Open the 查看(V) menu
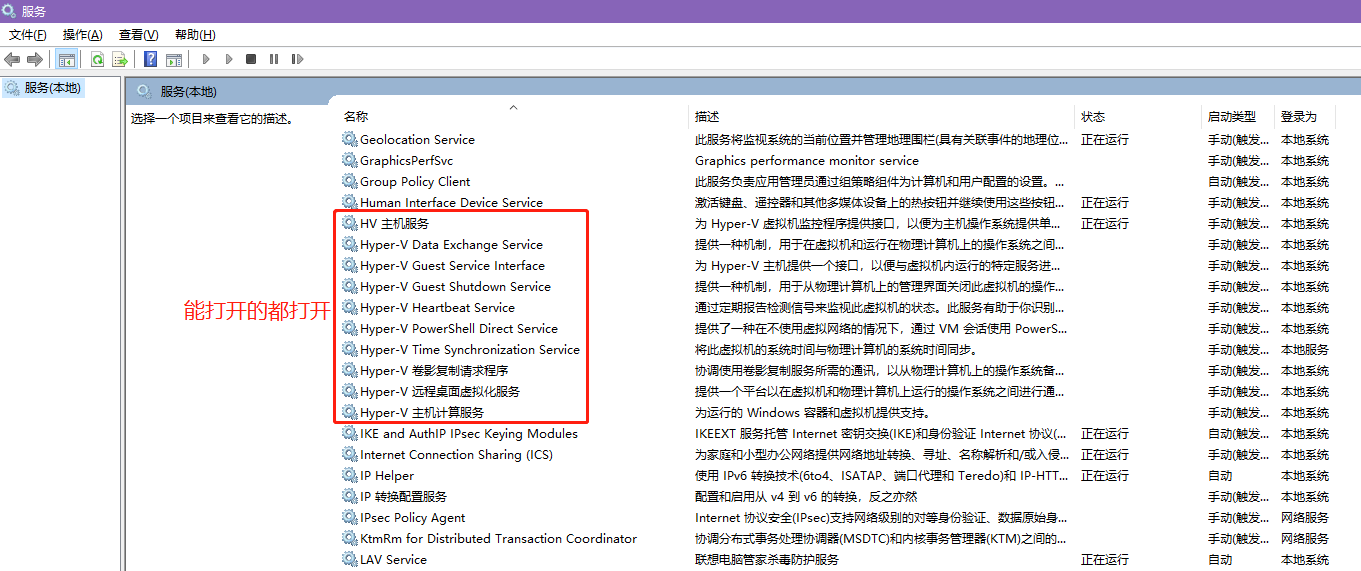Image resolution: width=1361 pixels, height=571 pixels. pos(138,35)
